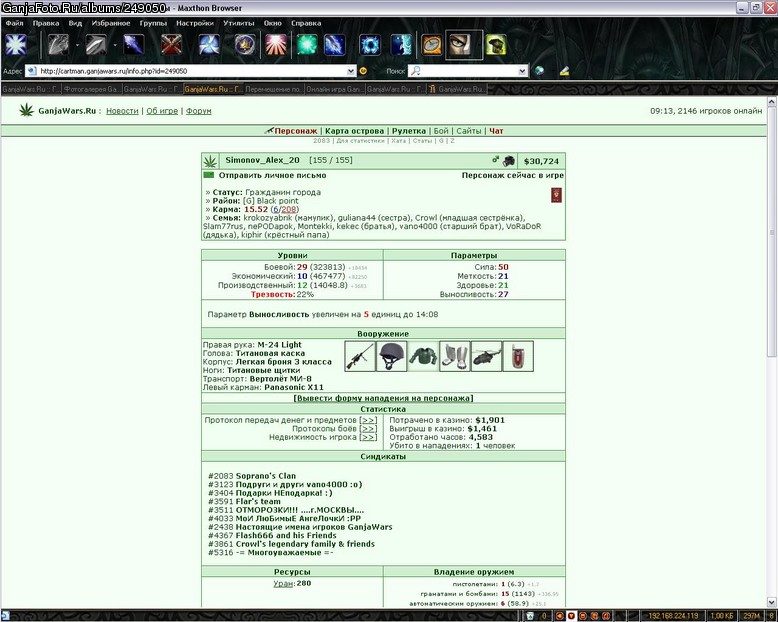778x622 pixels.
Task: Click inside the Поиск search field
Action: click(469, 71)
